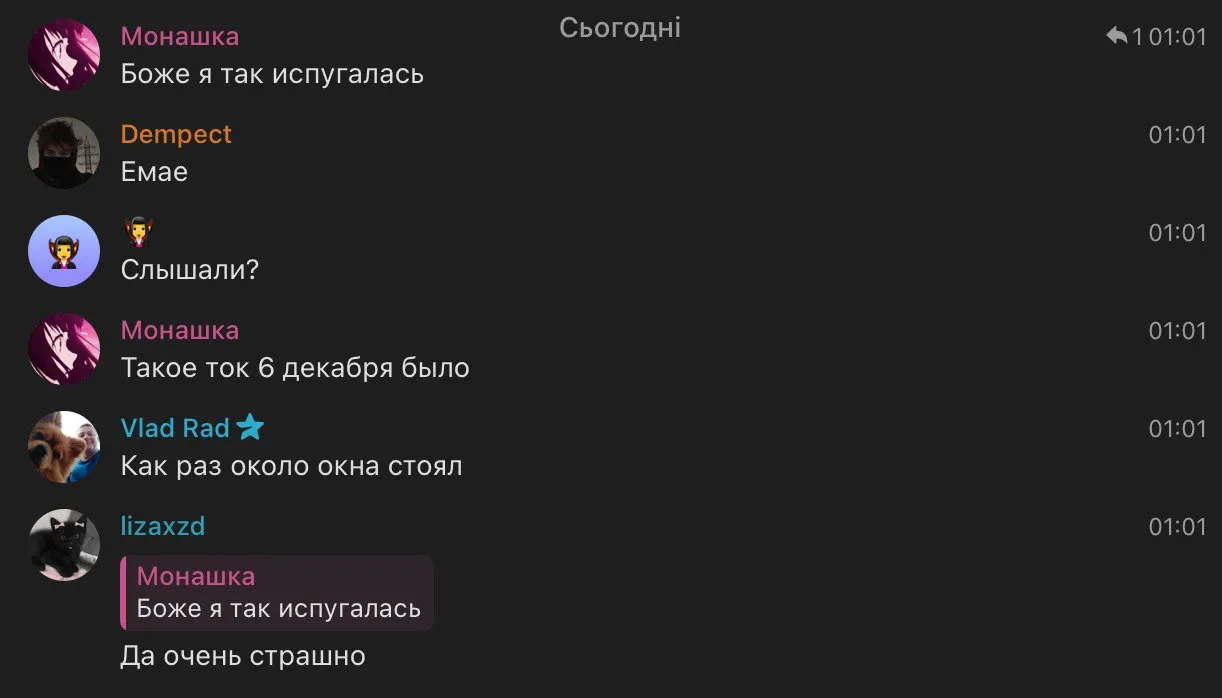1222x698 pixels.
Task: Open the vampire emoji avatar profile
Action: (64, 251)
